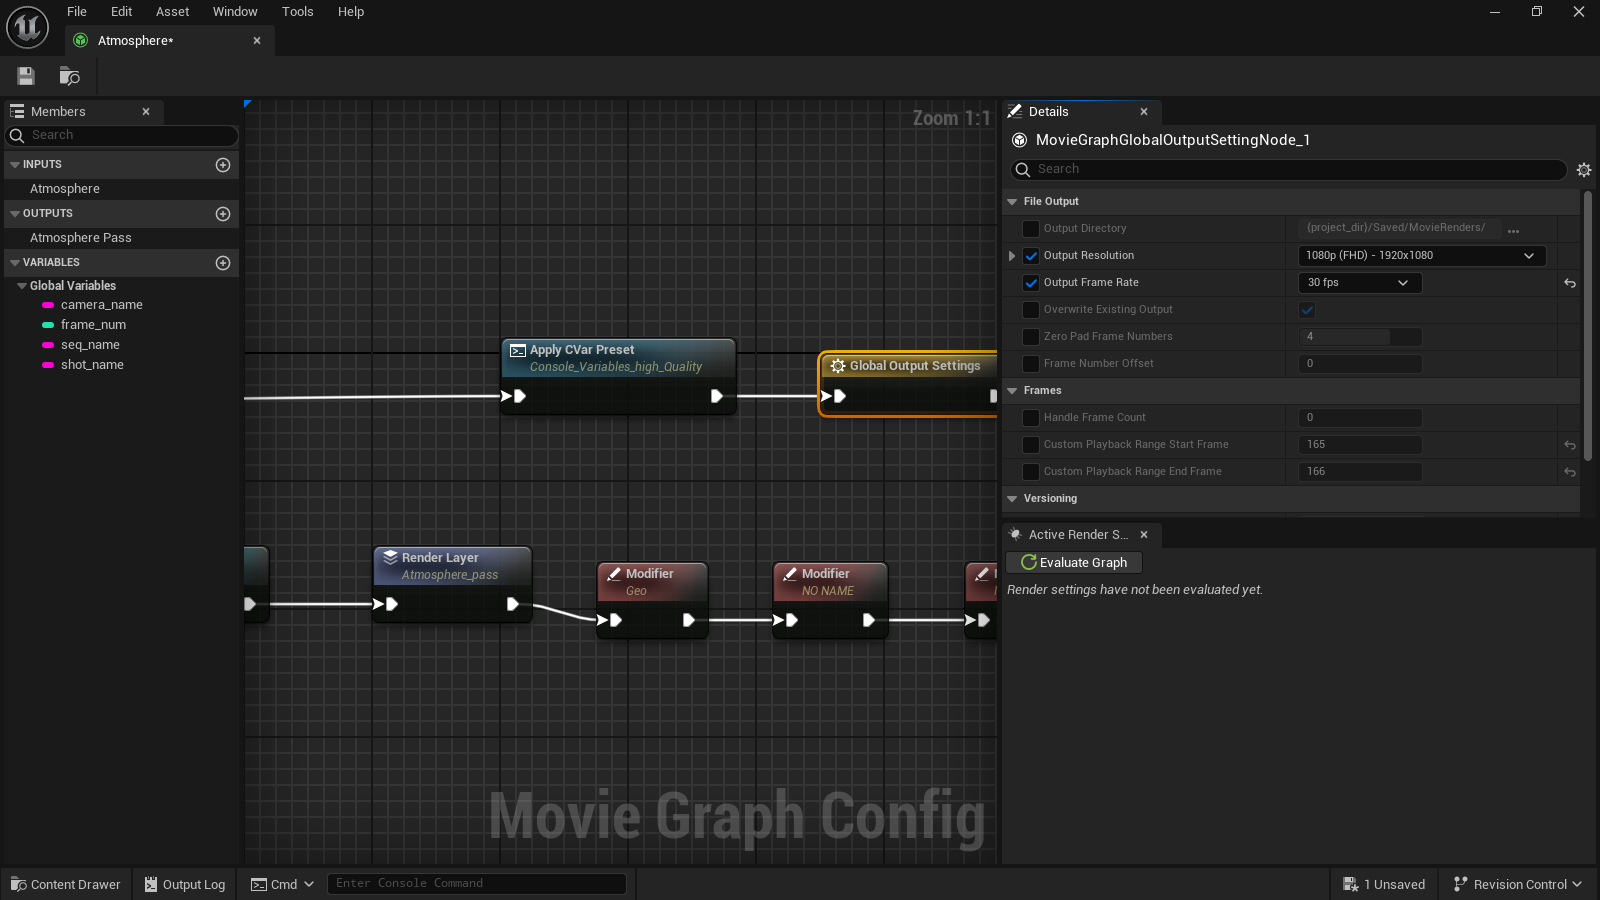Click the frame_num variable color pill

click(x=48, y=325)
